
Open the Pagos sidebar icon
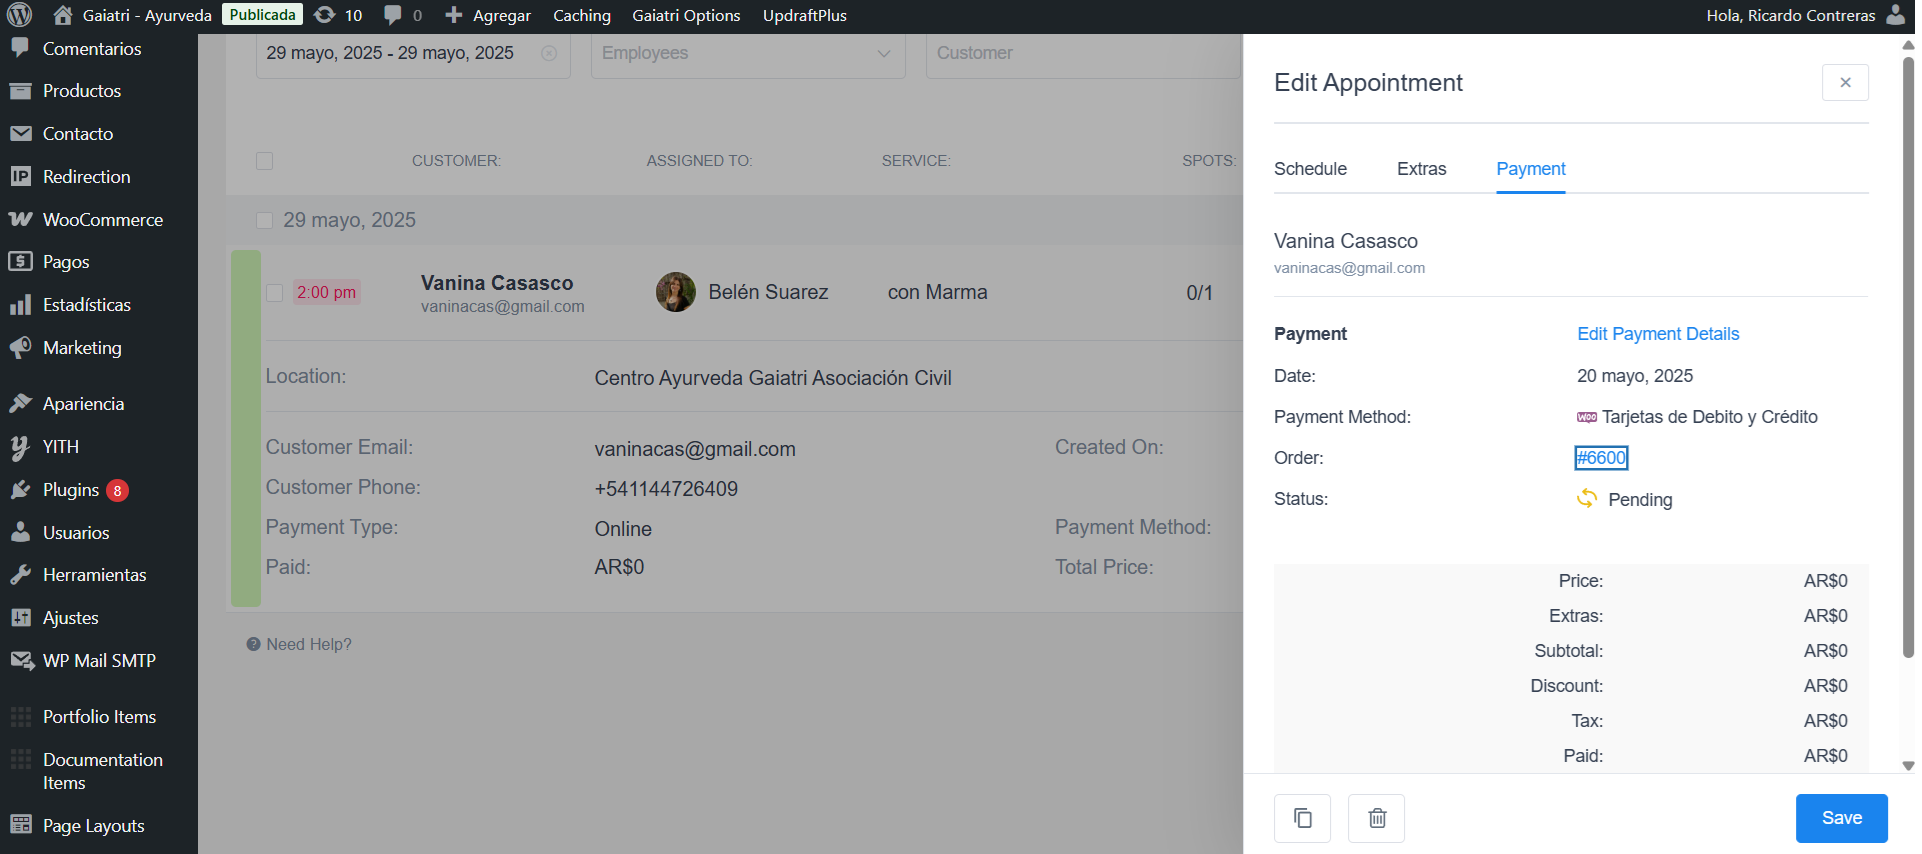tap(20, 261)
